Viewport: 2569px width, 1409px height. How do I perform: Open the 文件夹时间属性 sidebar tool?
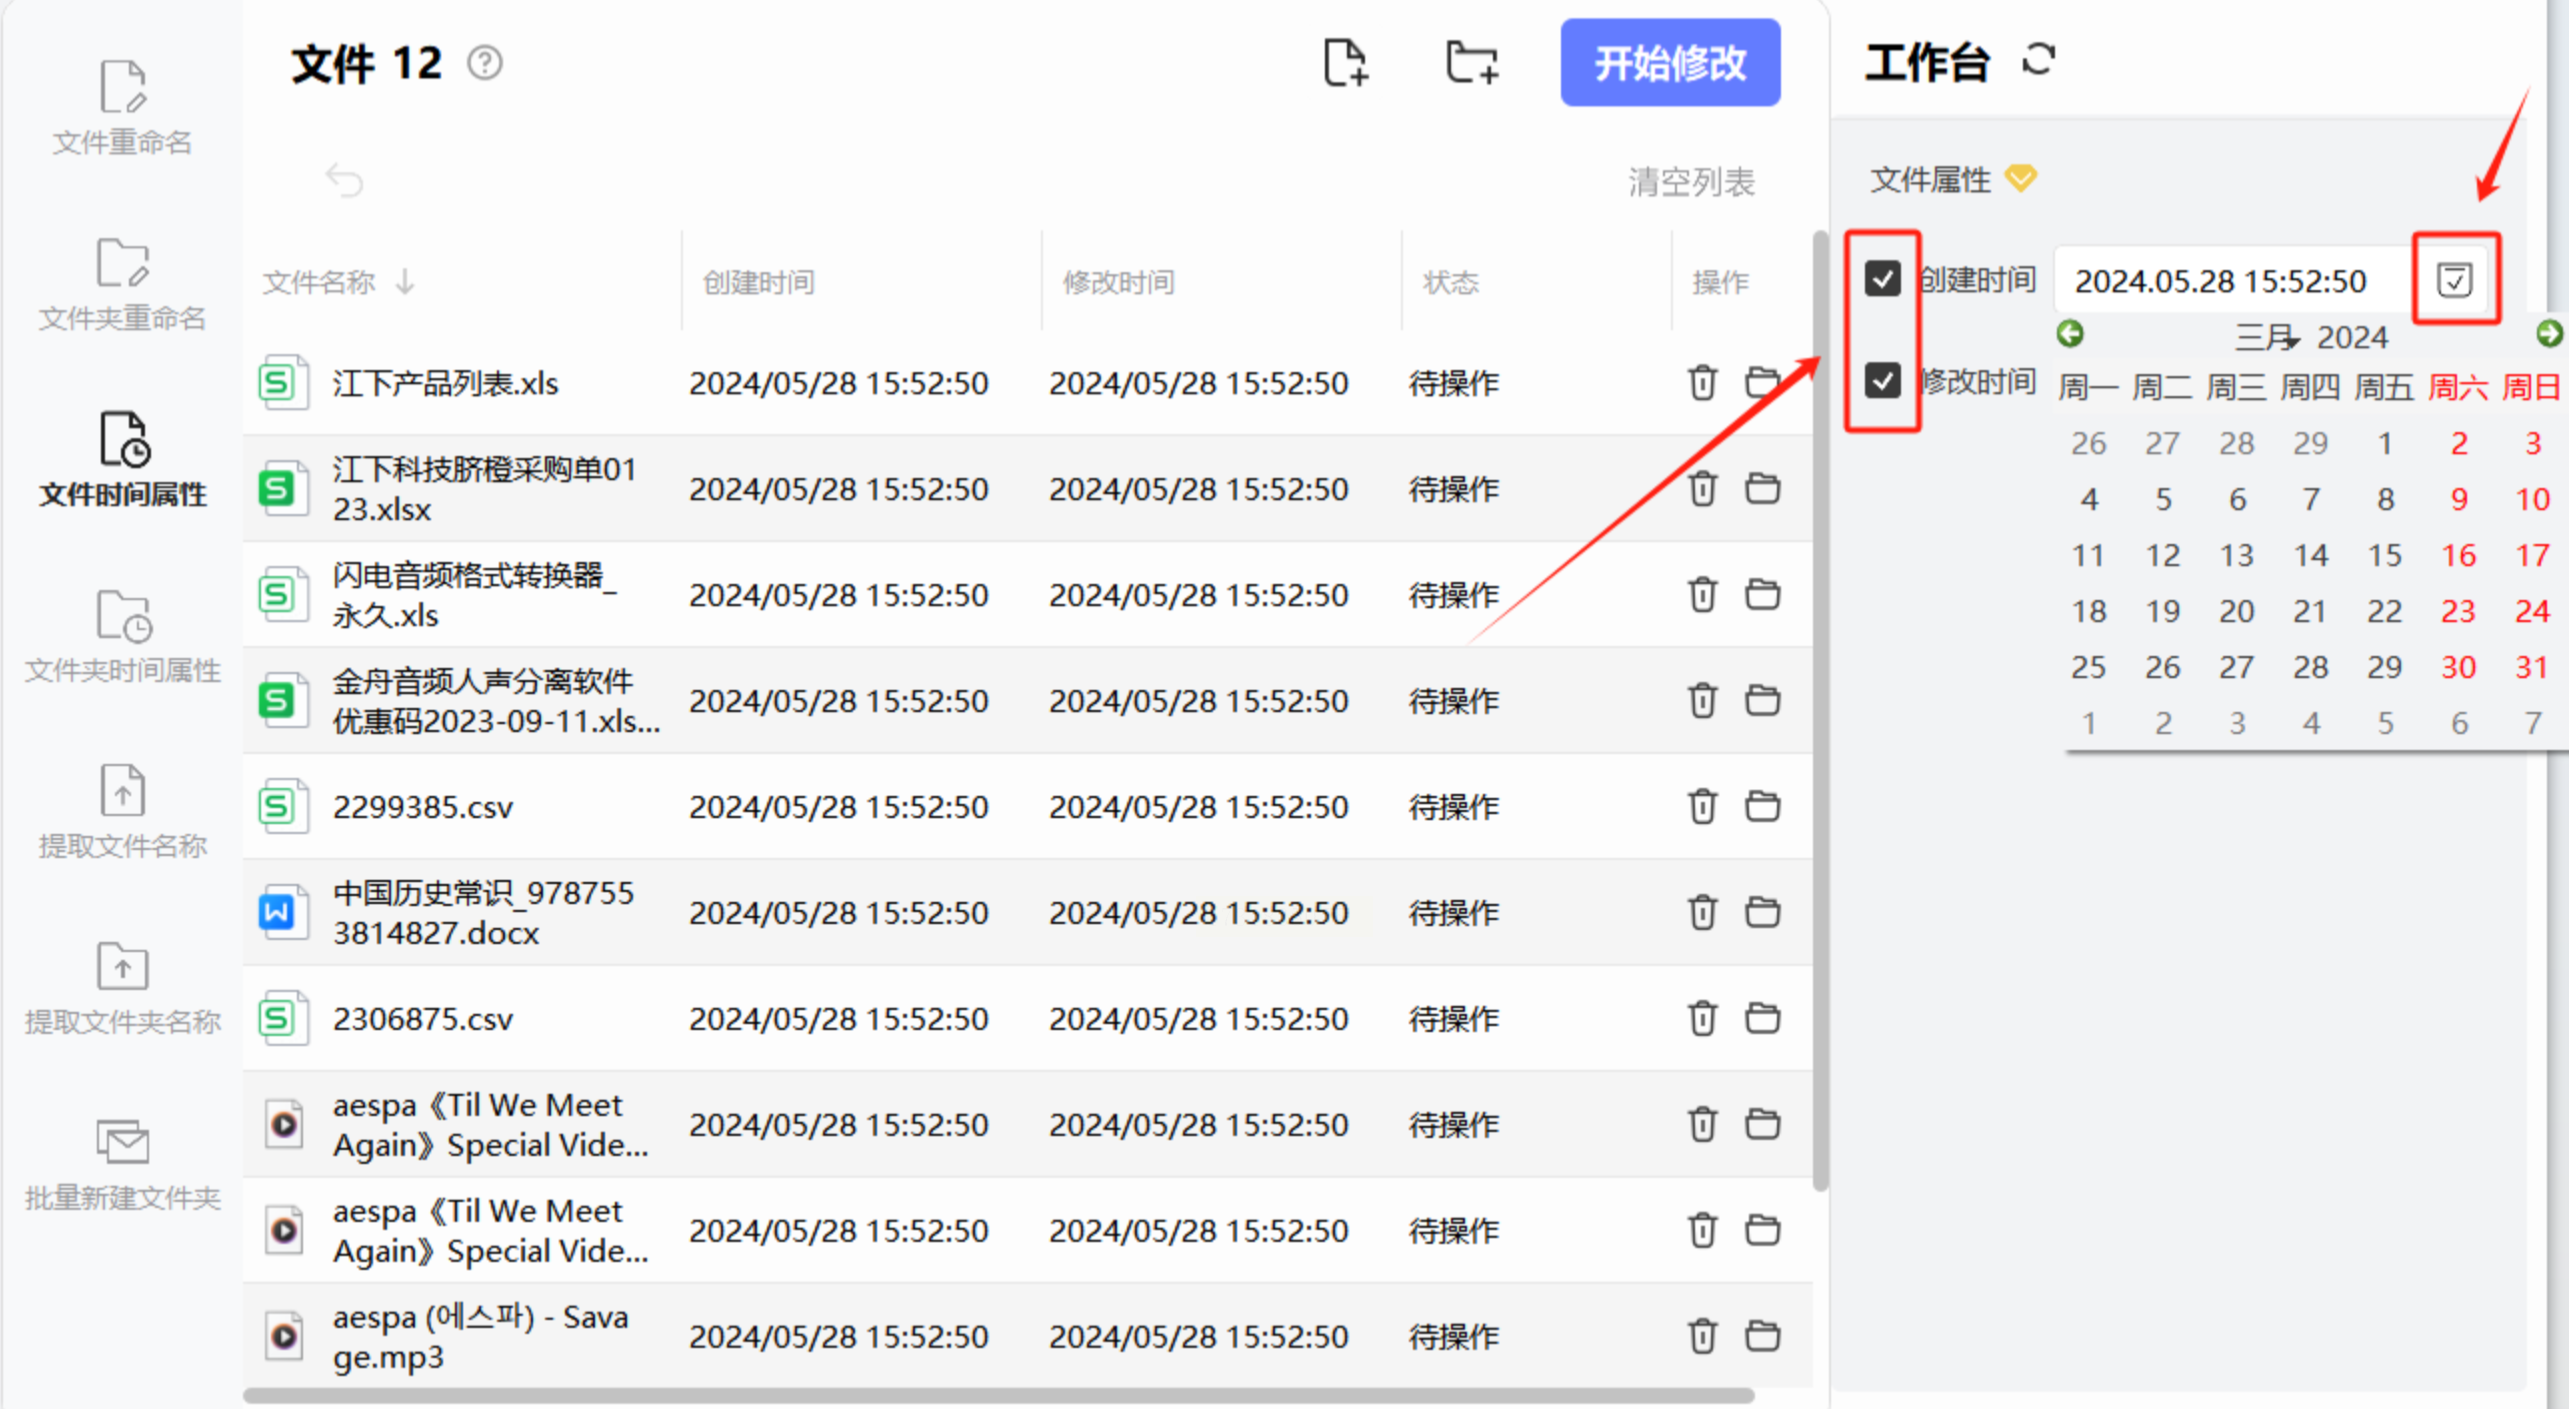click(122, 636)
